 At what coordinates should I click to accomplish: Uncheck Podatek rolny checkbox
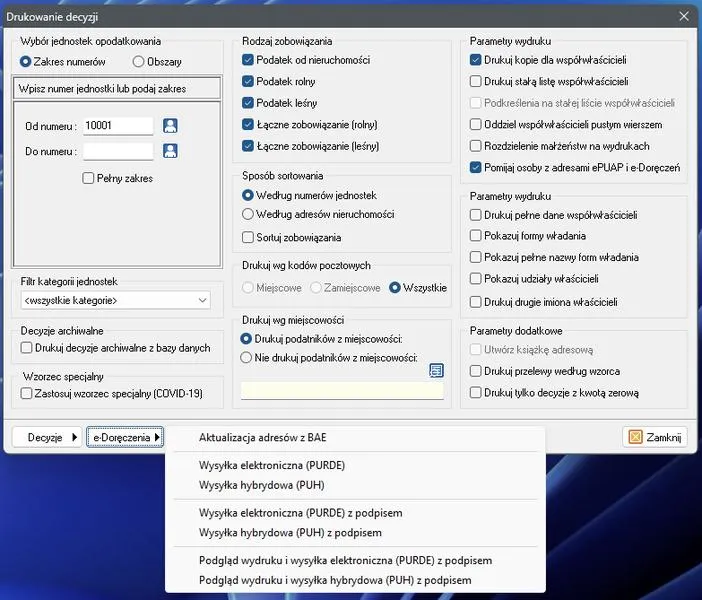249,81
